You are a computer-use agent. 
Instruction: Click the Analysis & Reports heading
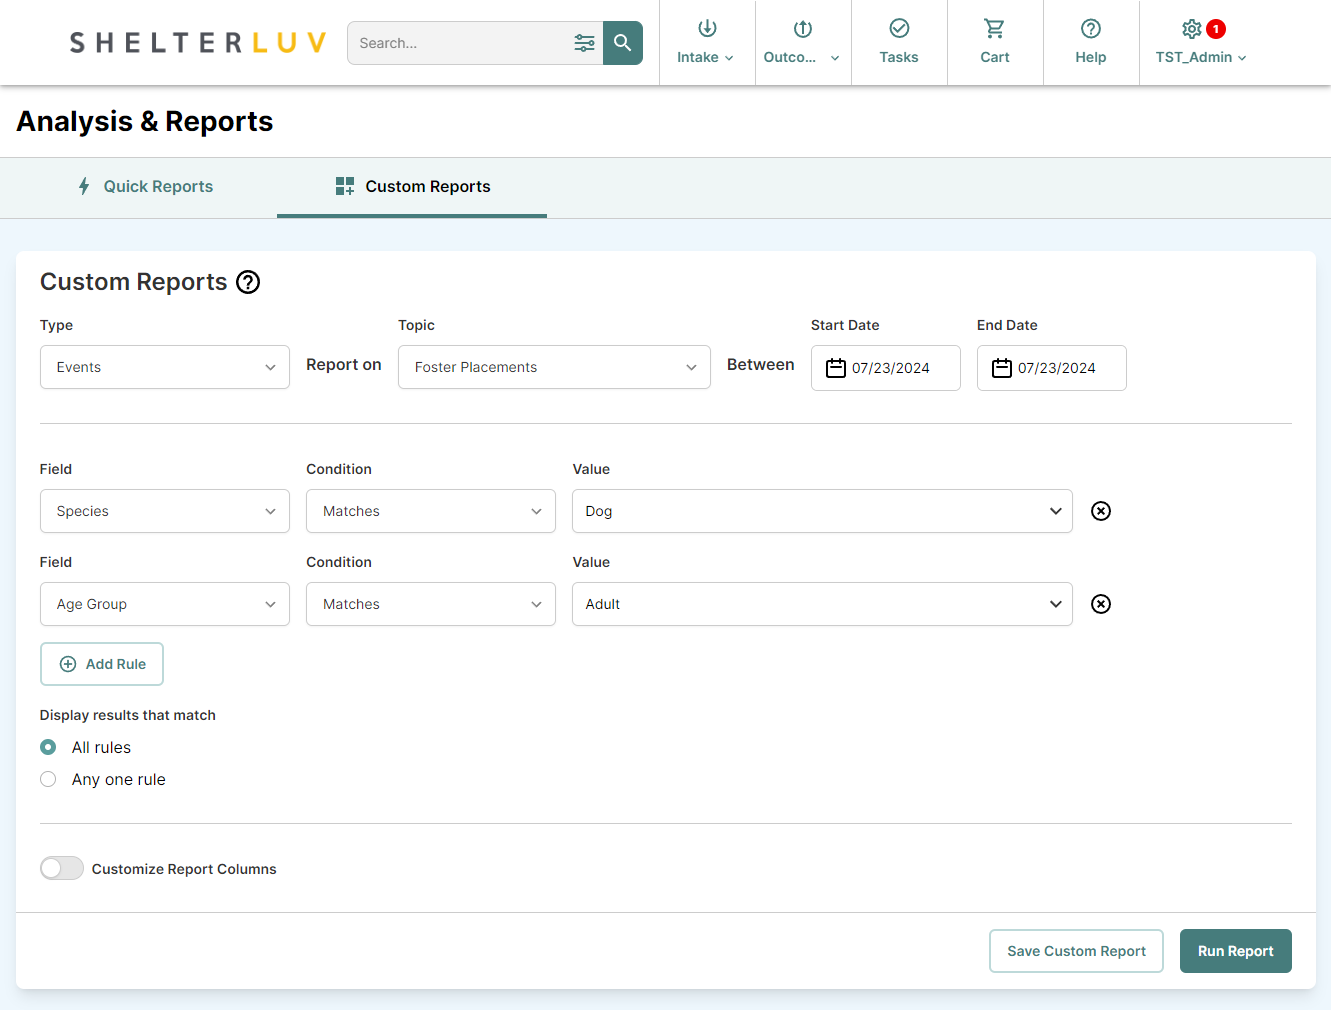145,121
